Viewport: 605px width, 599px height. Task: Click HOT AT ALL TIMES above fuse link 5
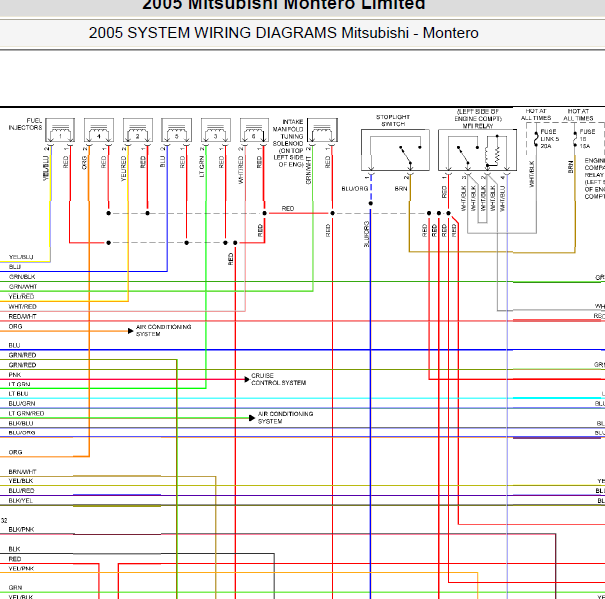(536, 115)
